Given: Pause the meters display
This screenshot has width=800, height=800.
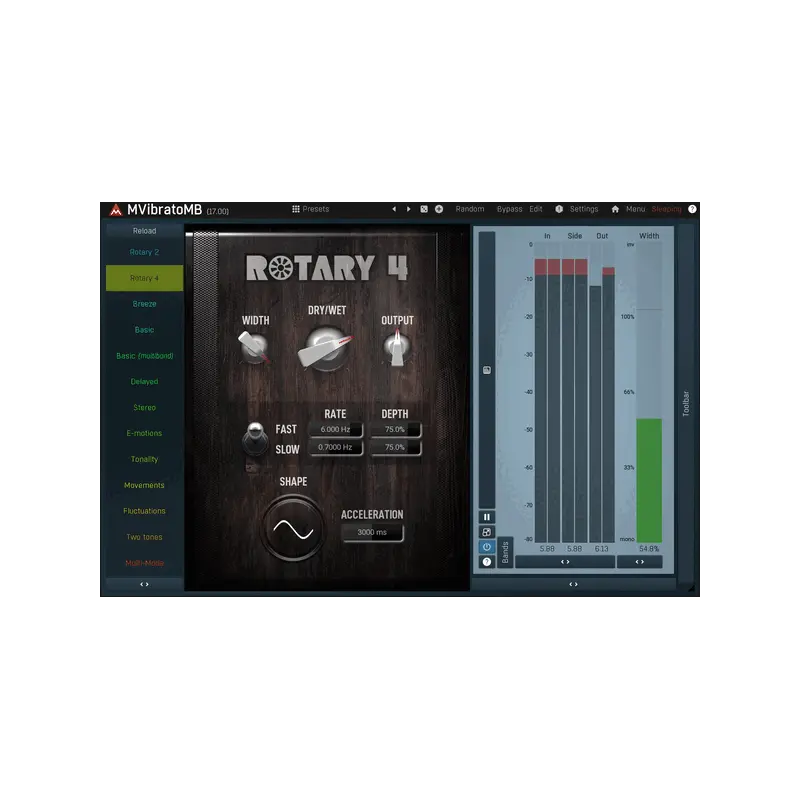Looking at the screenshot, I should (x=487, y=517).
